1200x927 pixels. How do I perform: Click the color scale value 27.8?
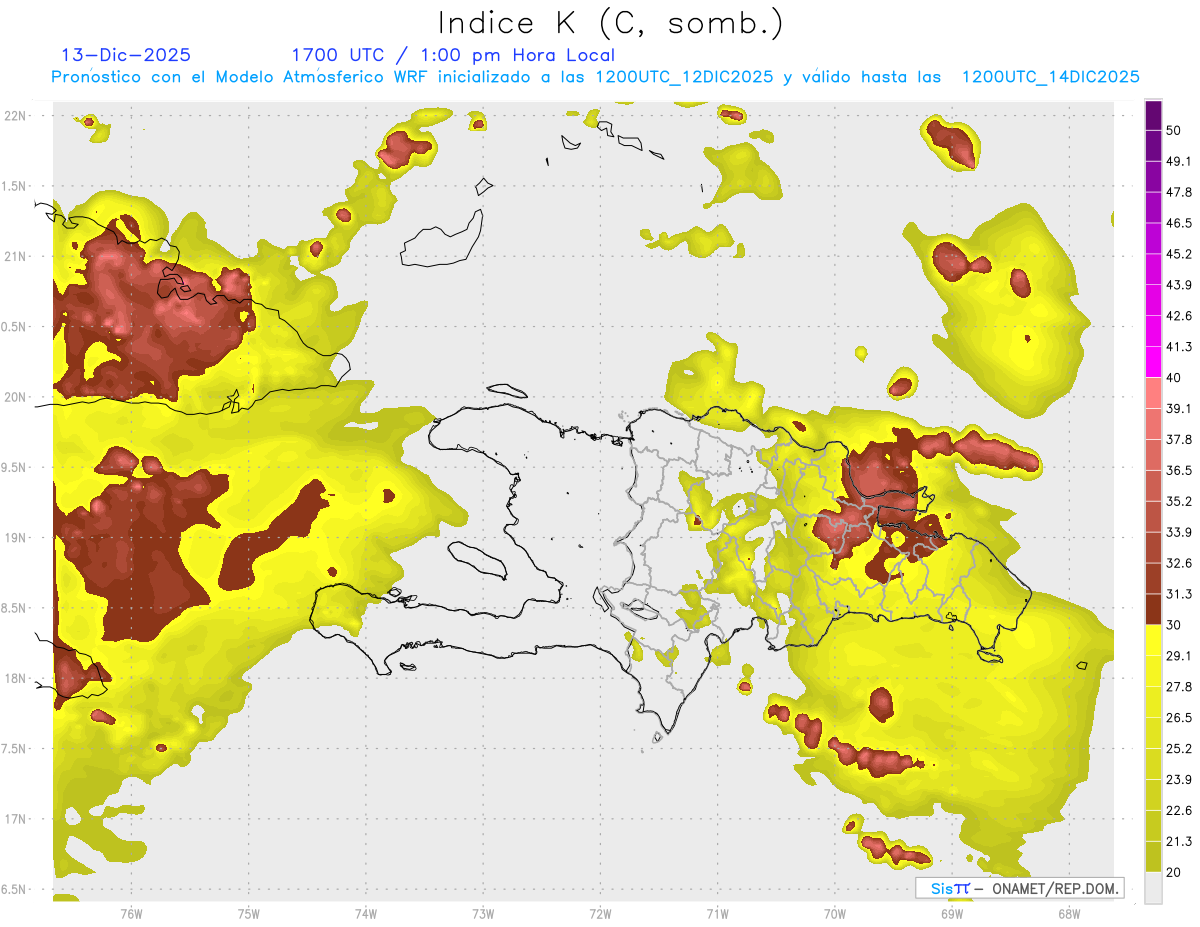[x=1179, y=687]
